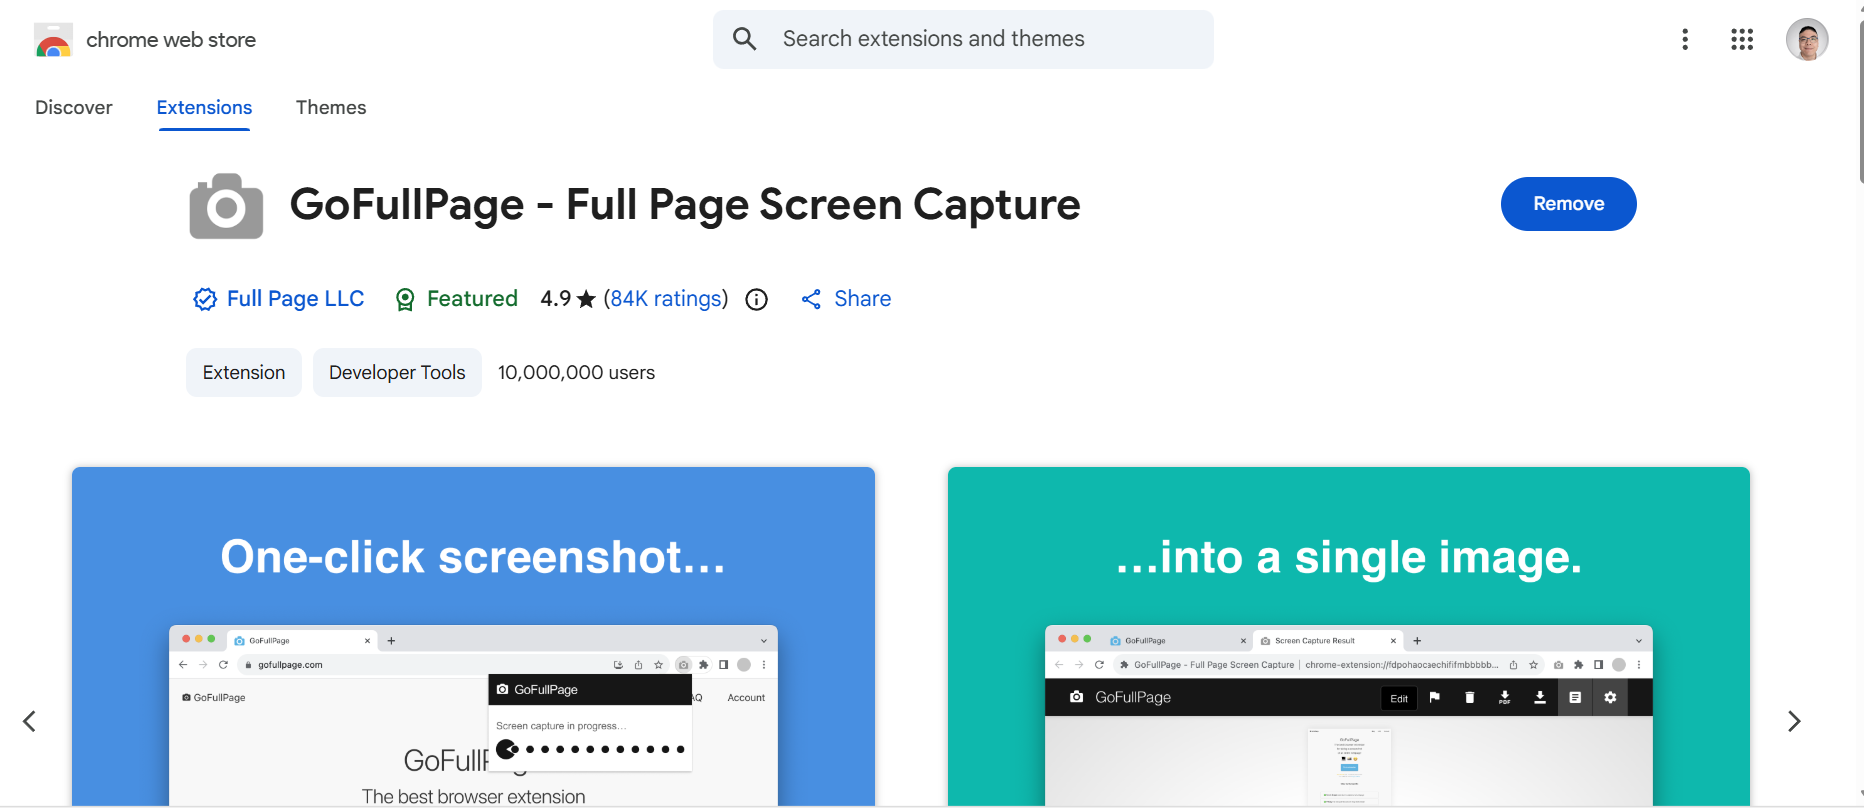
Task: Click the GoFullPage camera extension icon
Action: coord(226,206)
